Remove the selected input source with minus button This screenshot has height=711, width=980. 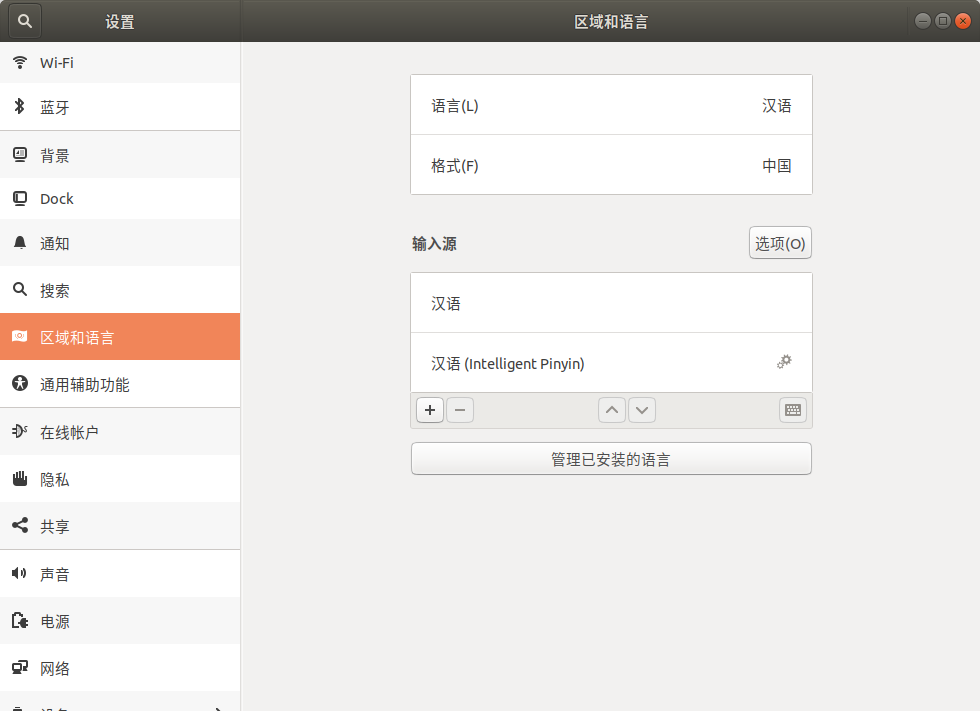(460, 410)
